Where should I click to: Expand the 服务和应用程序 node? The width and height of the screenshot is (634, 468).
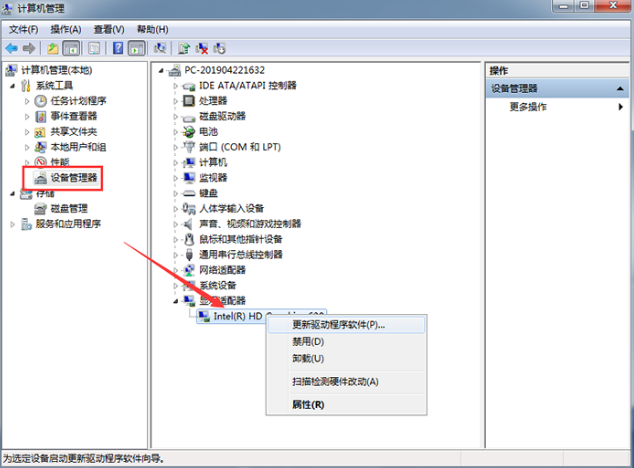pos(12,224)
